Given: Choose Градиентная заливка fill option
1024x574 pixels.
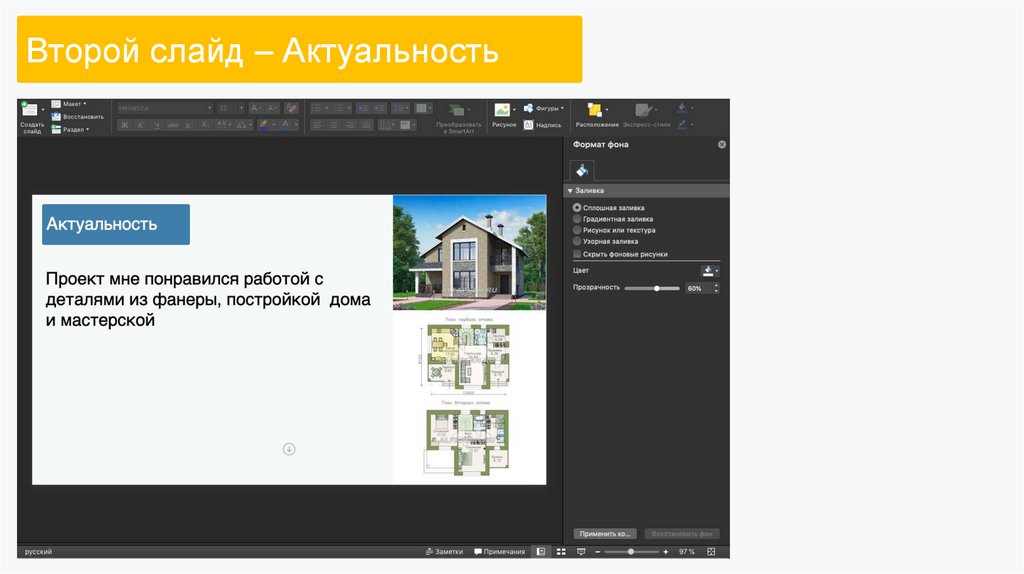Looking at the screenshot, I should pos(577,219).
